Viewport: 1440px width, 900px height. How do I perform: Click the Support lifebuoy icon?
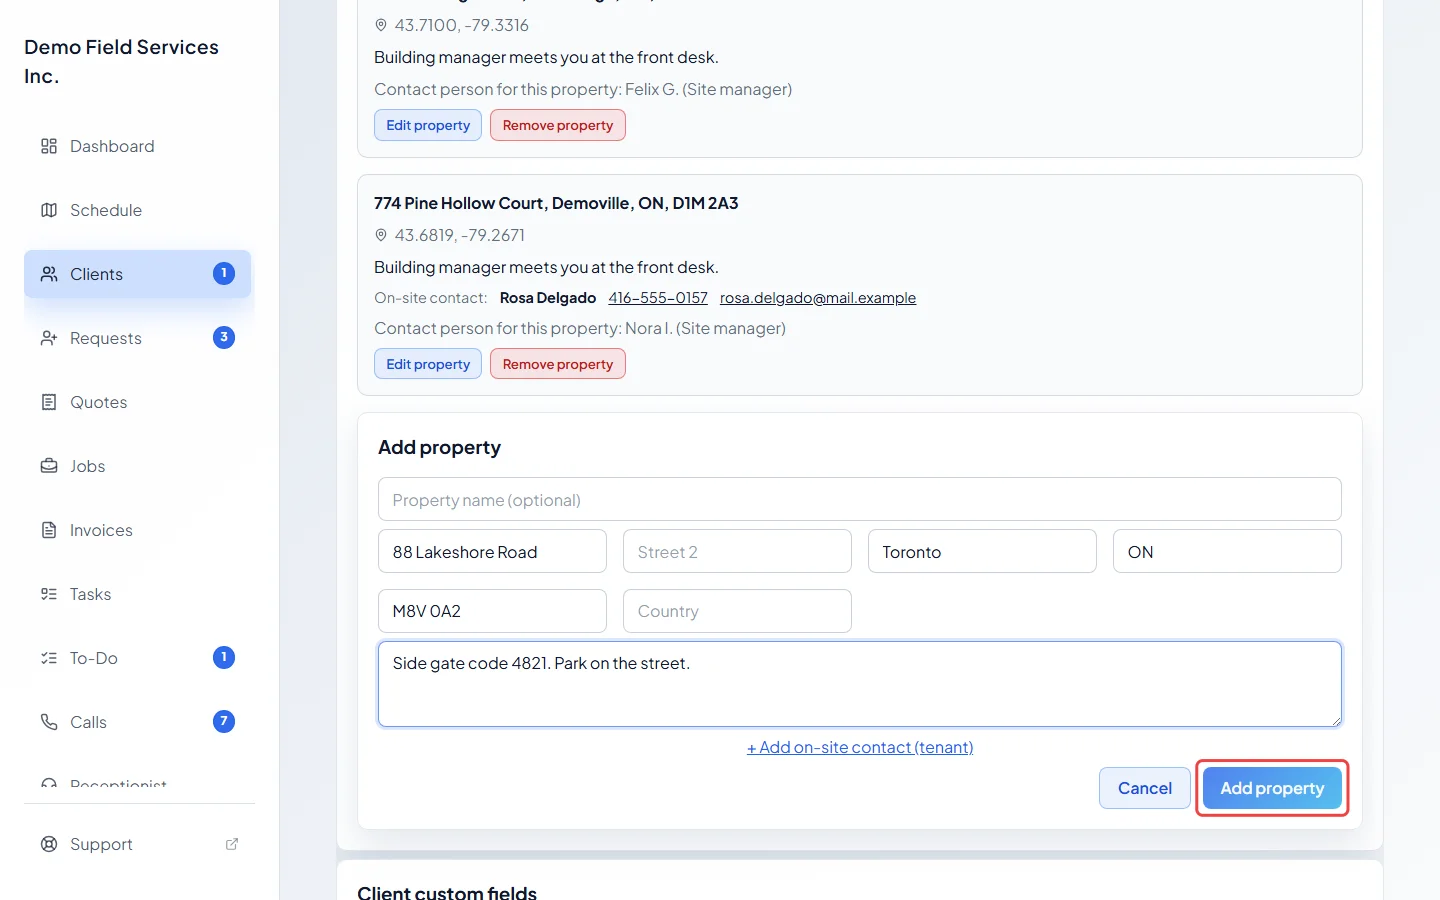49,844
